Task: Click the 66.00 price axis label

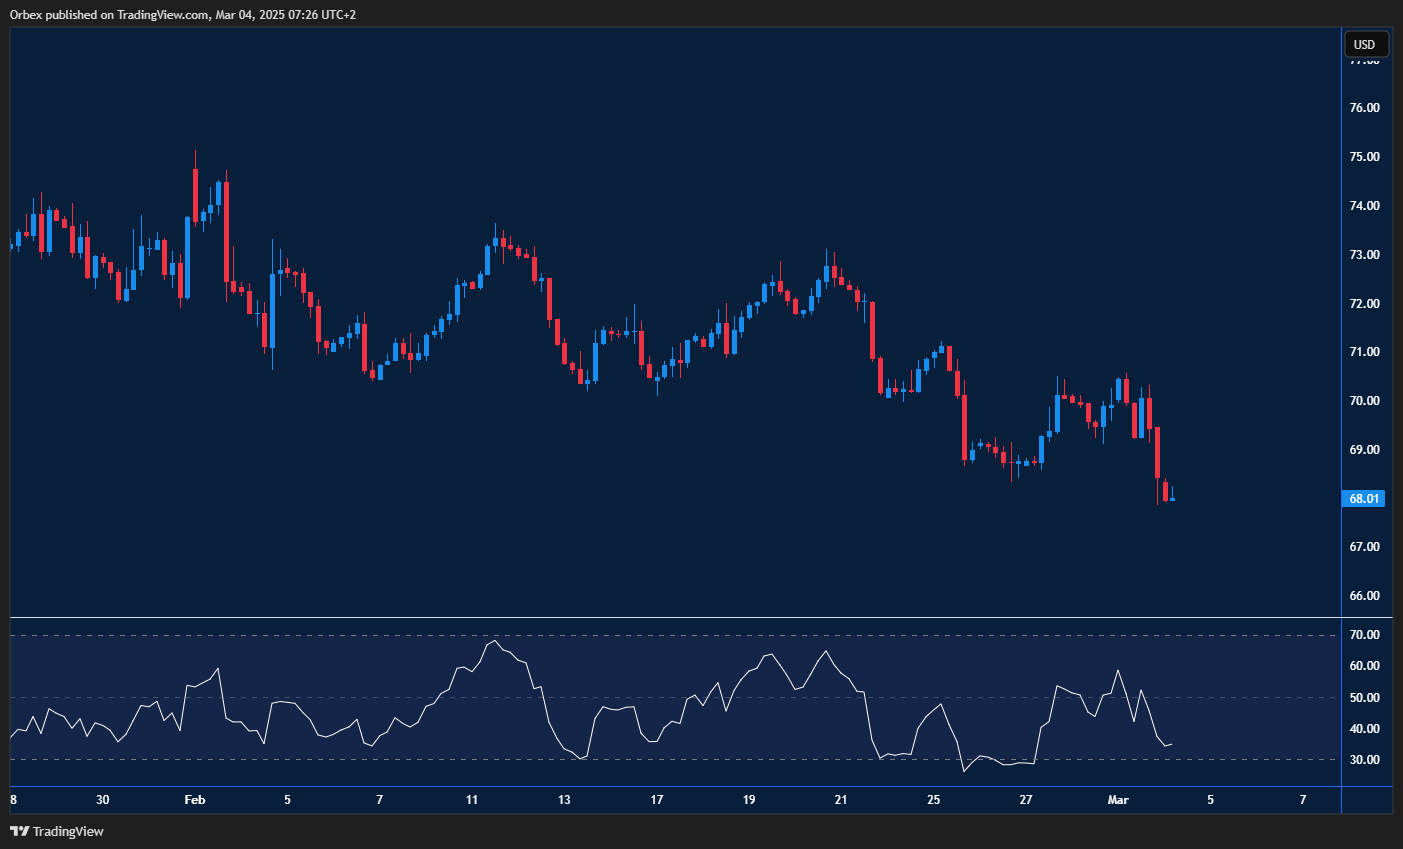Action: point(1364,596)
